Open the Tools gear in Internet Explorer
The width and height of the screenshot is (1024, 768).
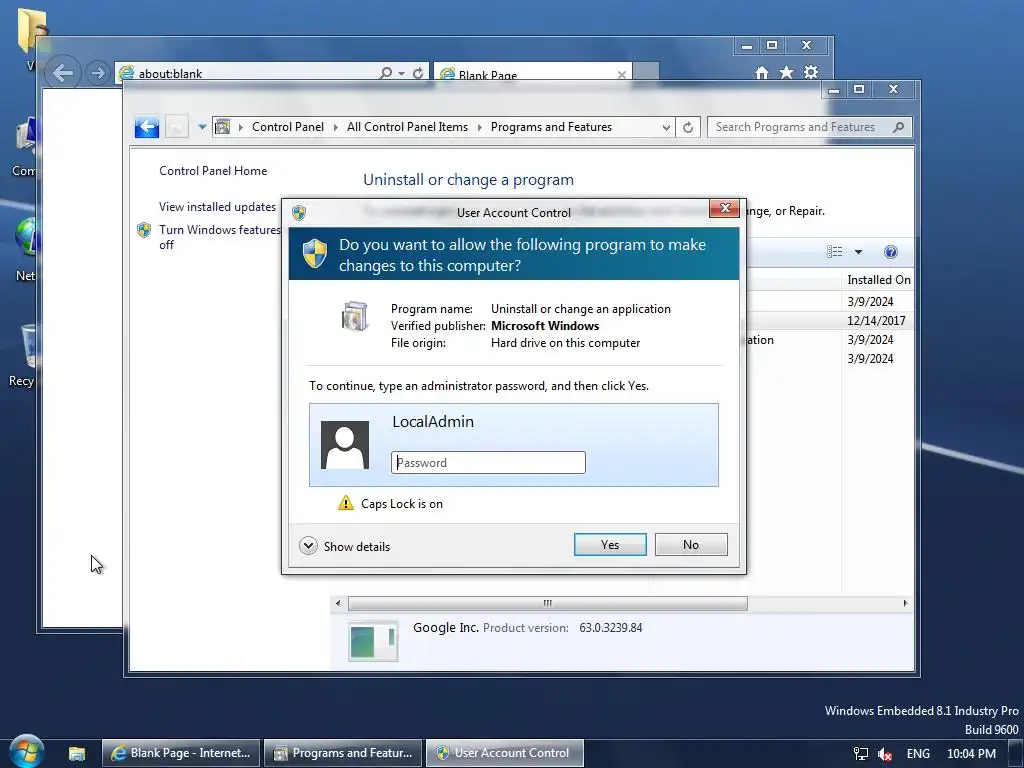coord(811,72)
